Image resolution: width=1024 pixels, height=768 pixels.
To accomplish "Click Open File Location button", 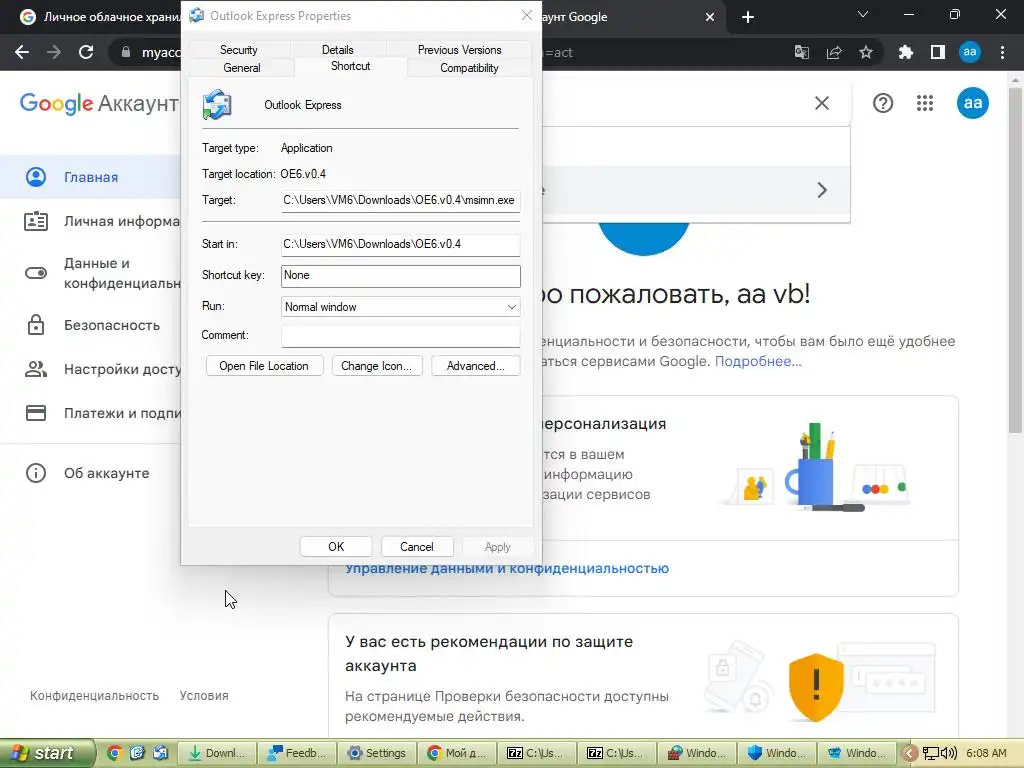I will [264, 366].
